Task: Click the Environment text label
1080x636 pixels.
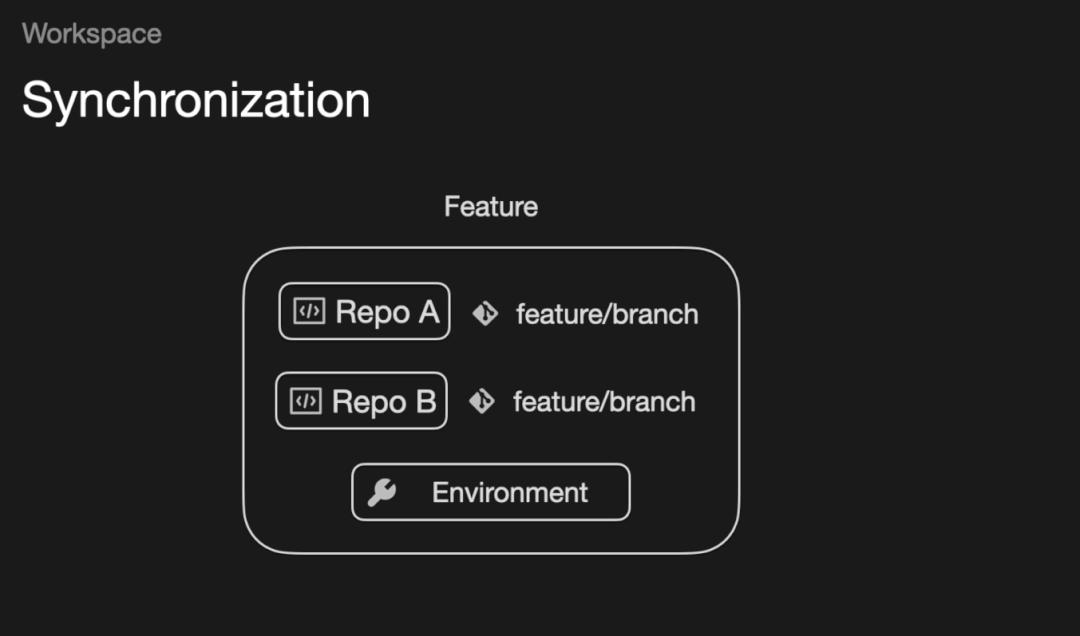Action: [510, 493]
